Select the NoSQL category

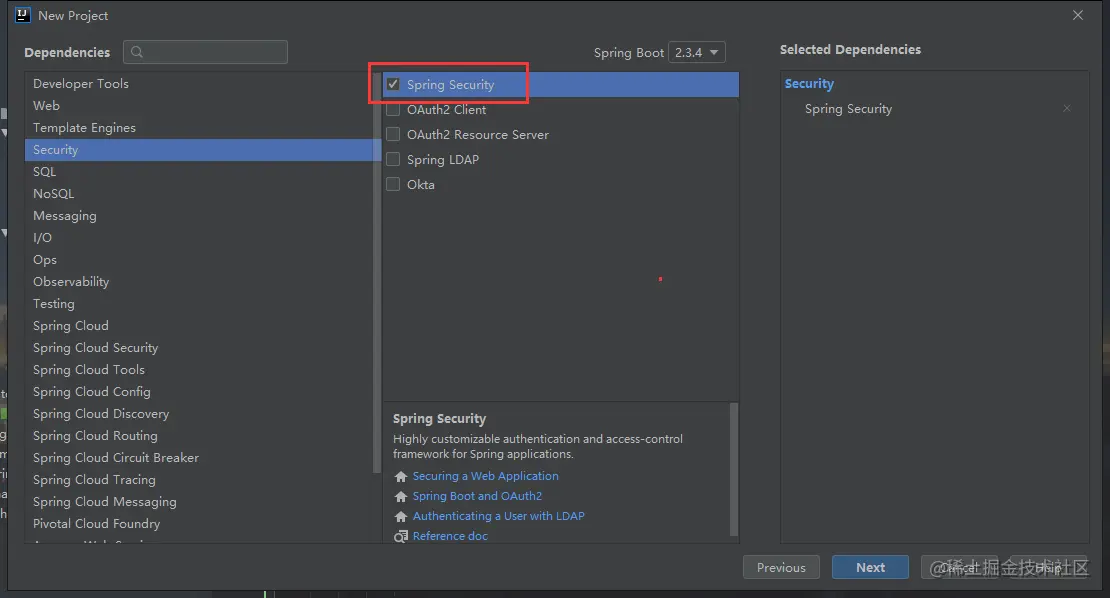tap(202, 193)
